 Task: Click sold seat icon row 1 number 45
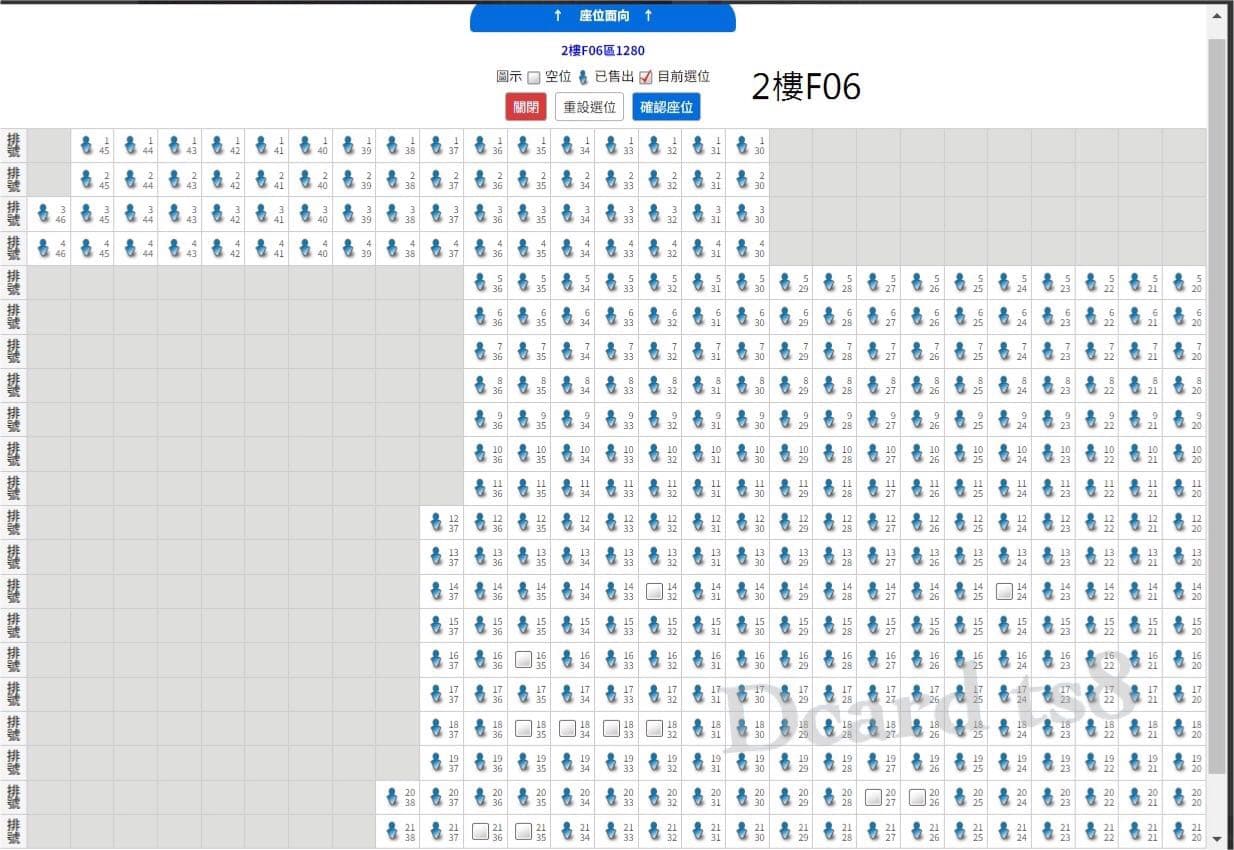click(x=87, y=145)
